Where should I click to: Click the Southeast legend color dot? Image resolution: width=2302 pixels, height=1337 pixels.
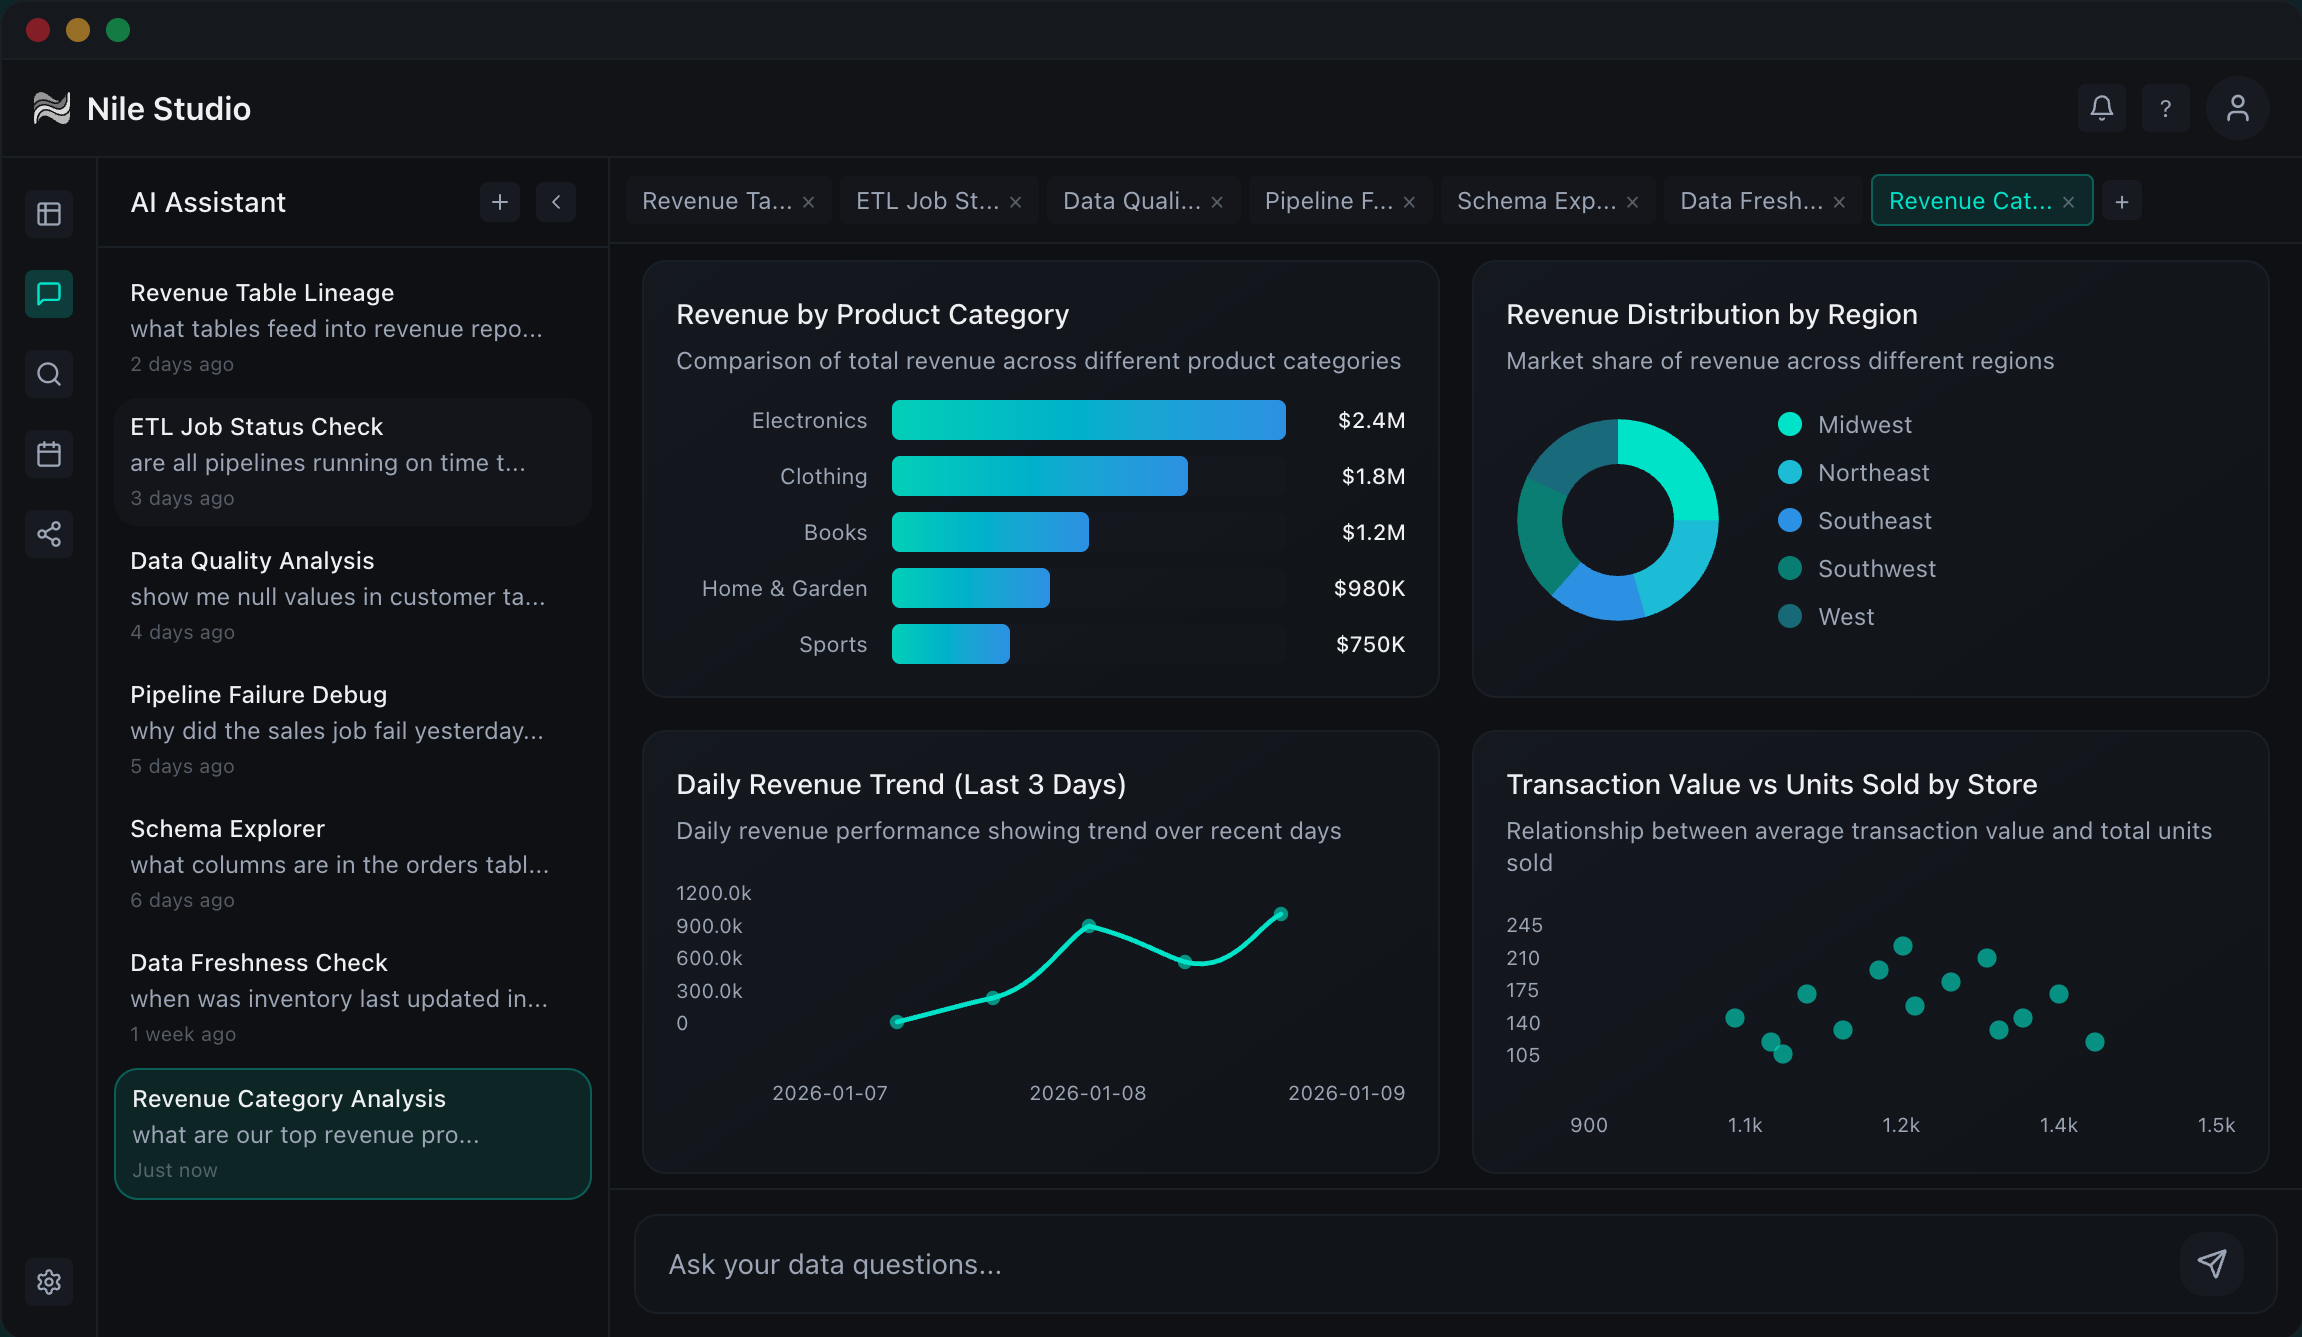1790,520
